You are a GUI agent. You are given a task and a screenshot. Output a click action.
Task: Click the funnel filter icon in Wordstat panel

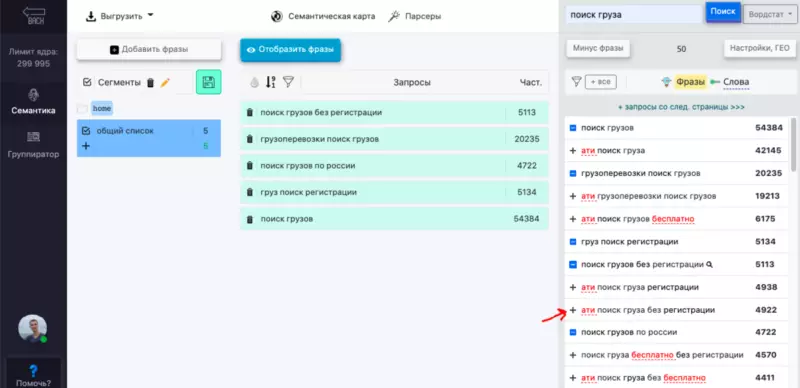(576, 82)
